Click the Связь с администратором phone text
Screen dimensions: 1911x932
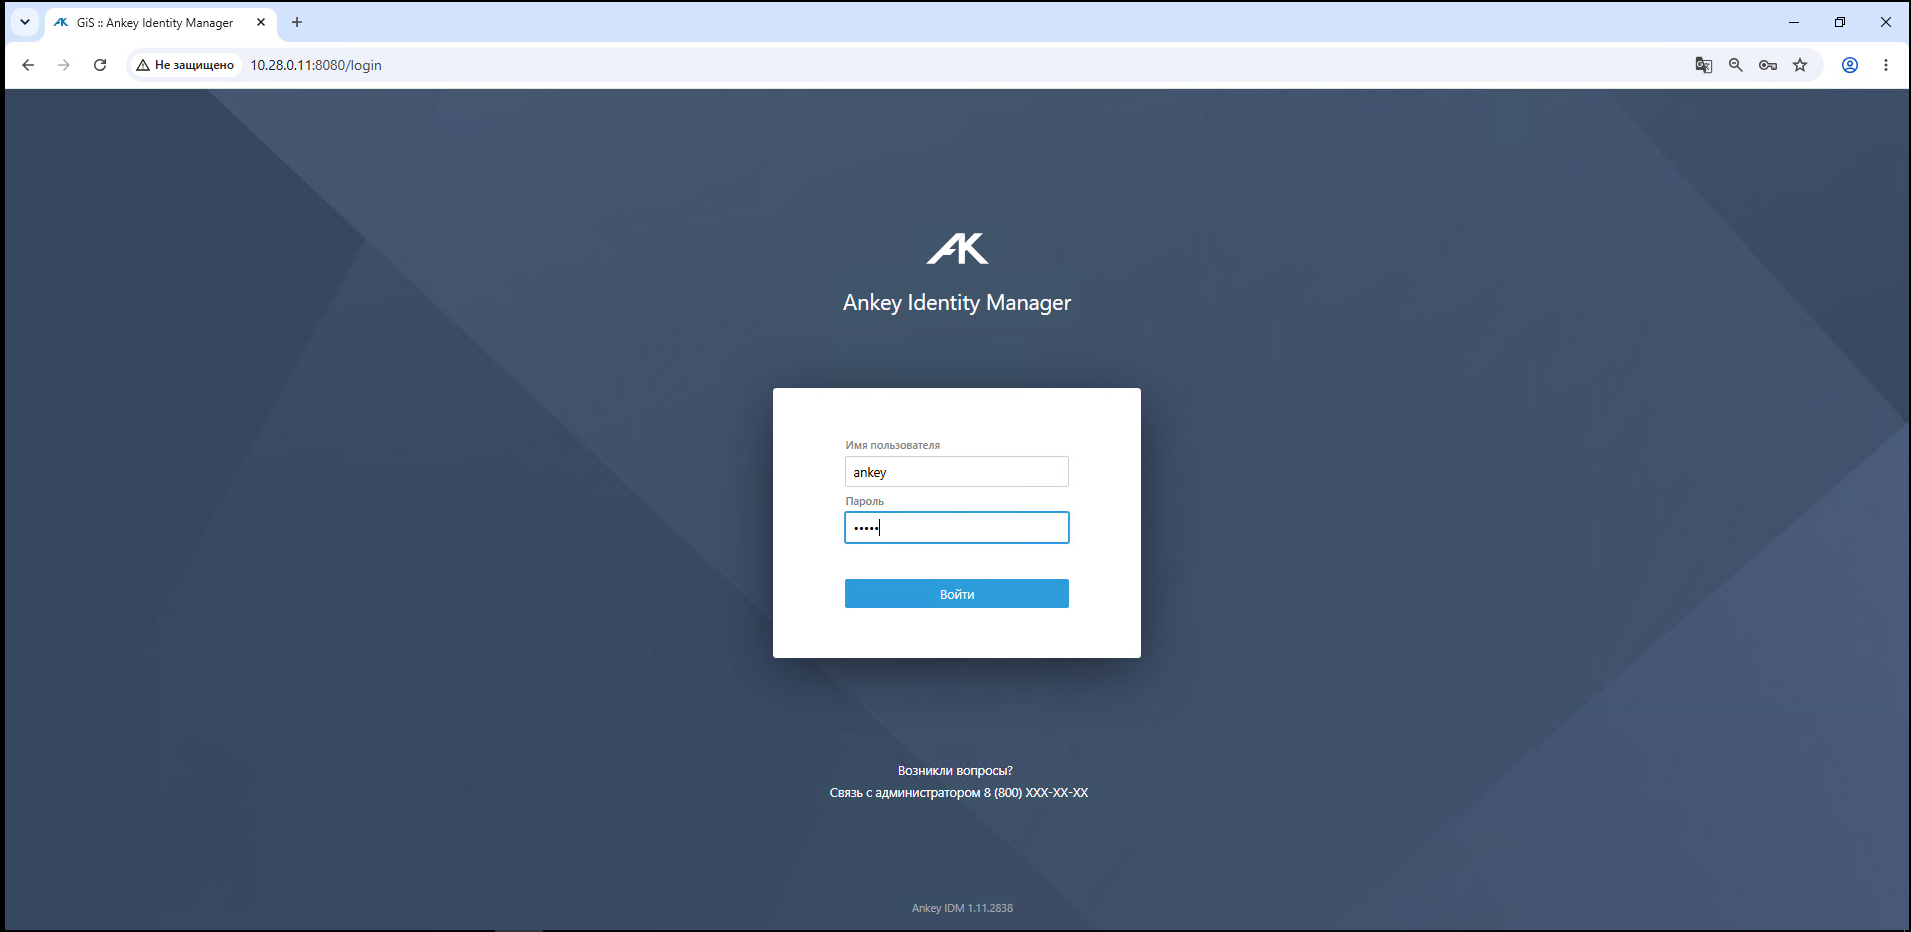pos(958,793)
